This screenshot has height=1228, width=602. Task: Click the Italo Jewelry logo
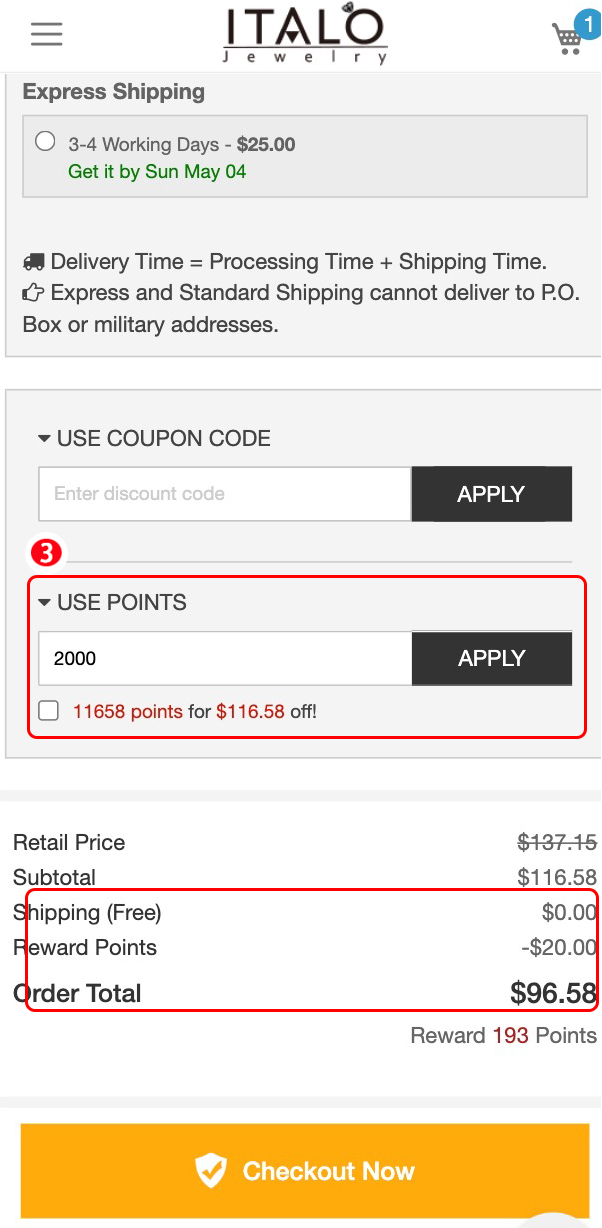point(305,35)
